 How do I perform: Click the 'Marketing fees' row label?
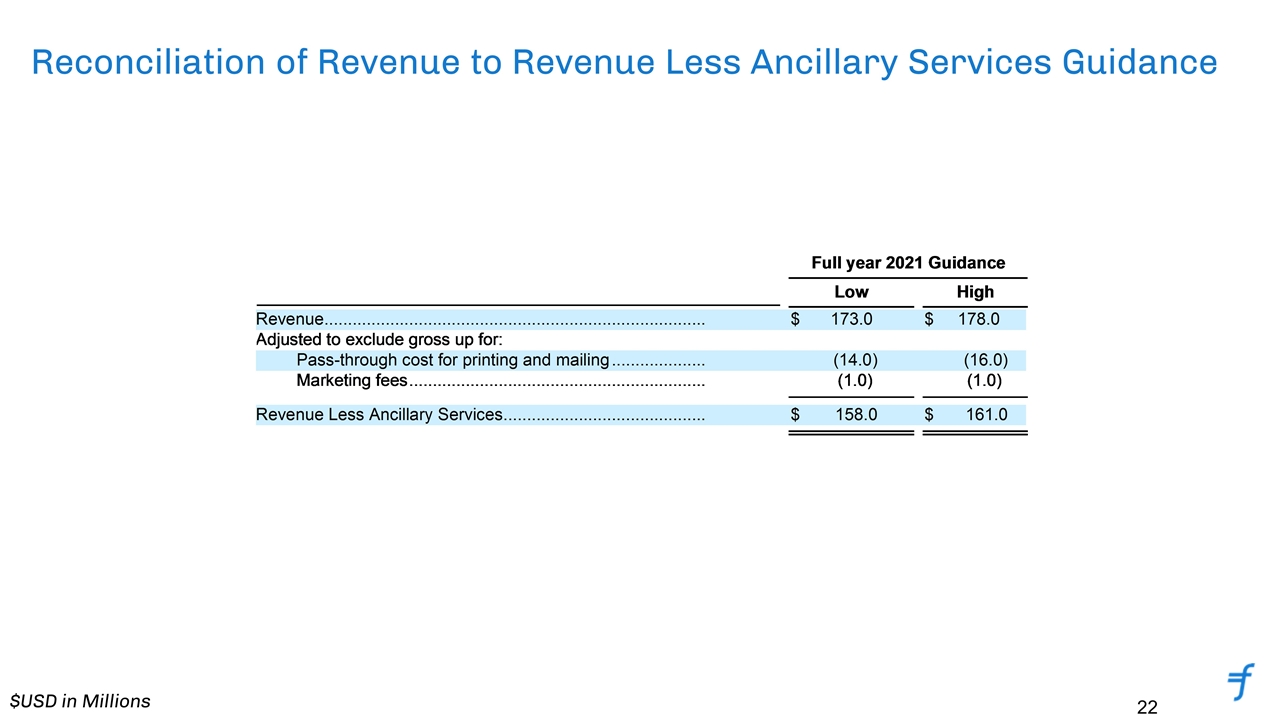pyautogui.click(x=352, y=380)
